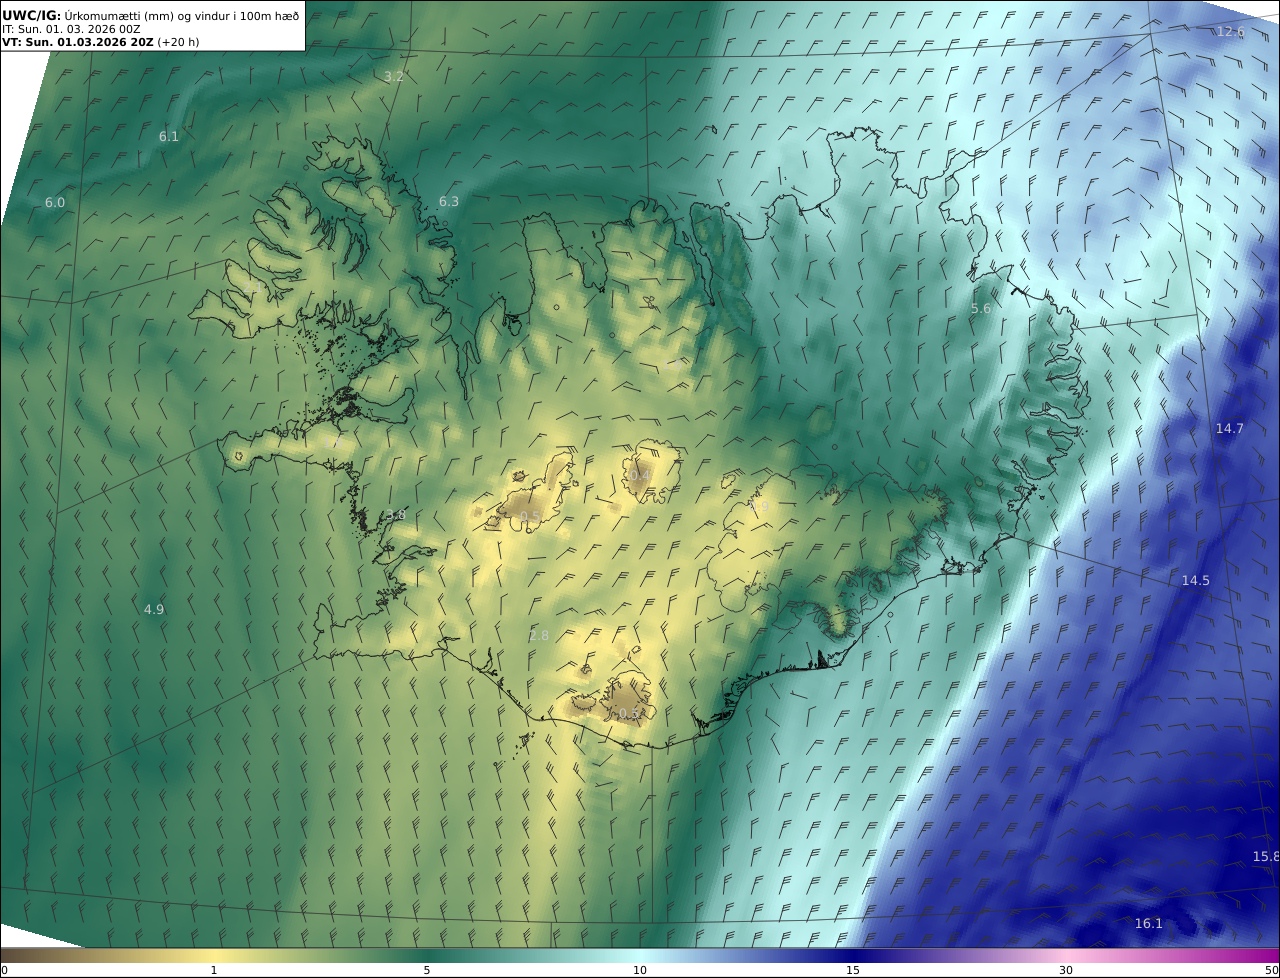Click the 16.1 value label
1280x978 pixels.
[1149, 923]
